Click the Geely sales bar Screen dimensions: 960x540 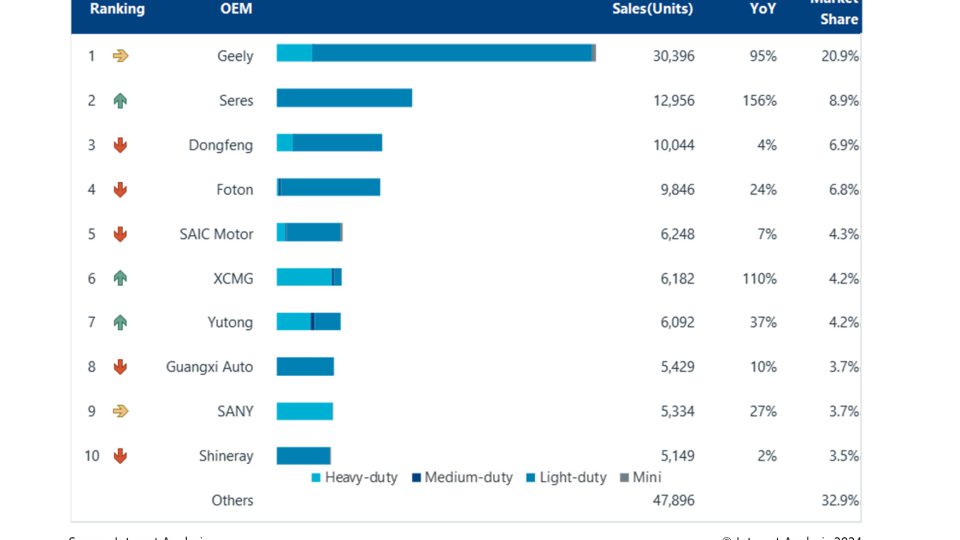coord(436,53)
